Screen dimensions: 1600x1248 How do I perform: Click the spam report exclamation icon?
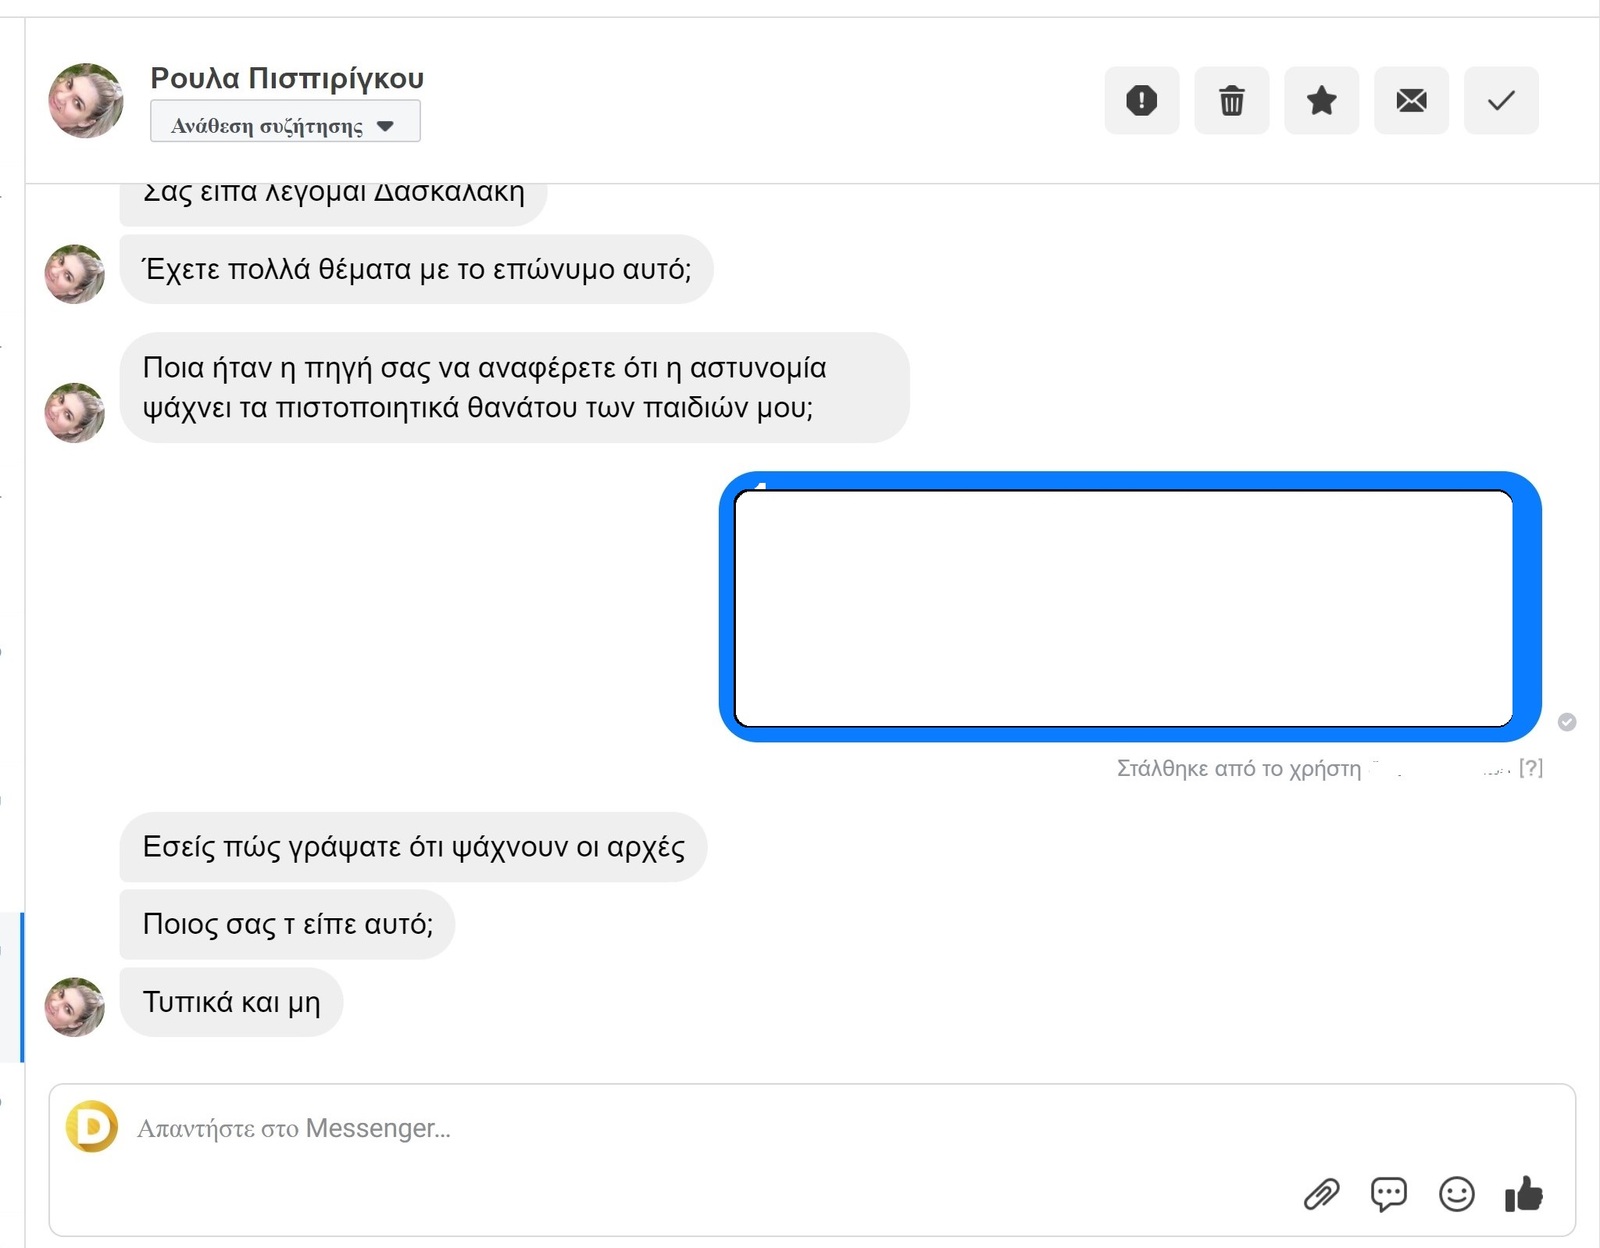coord(1141,100)
